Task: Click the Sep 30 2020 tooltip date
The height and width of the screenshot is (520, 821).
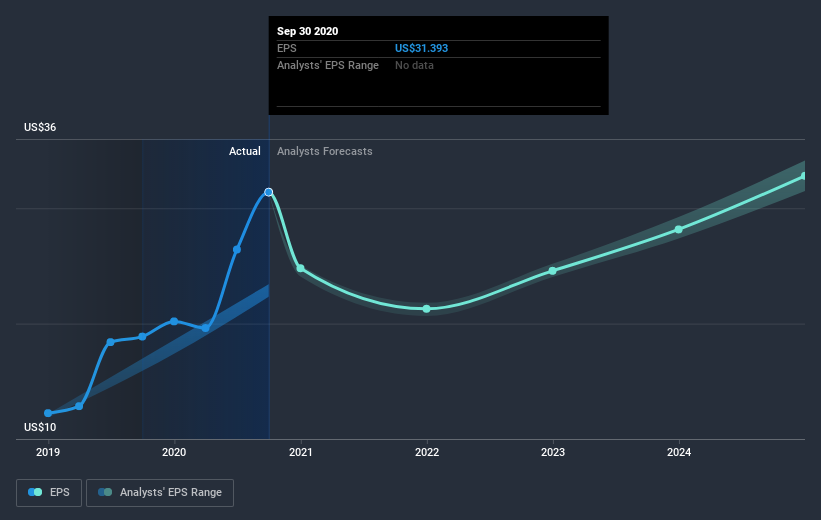Action: coord(307,31)
